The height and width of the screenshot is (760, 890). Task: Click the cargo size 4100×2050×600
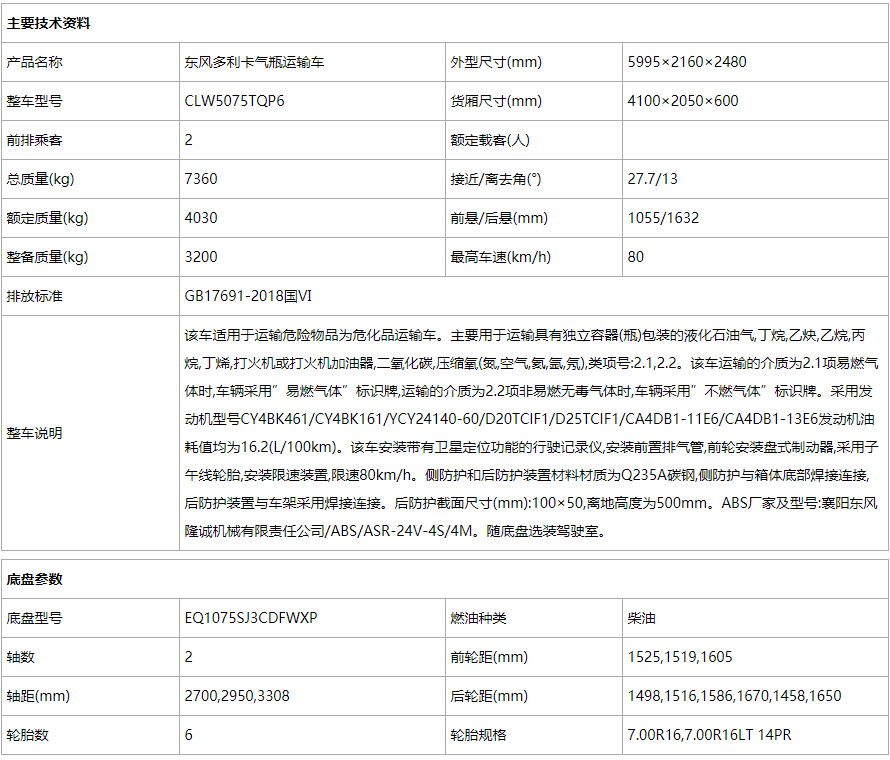[x=683, y=101]
